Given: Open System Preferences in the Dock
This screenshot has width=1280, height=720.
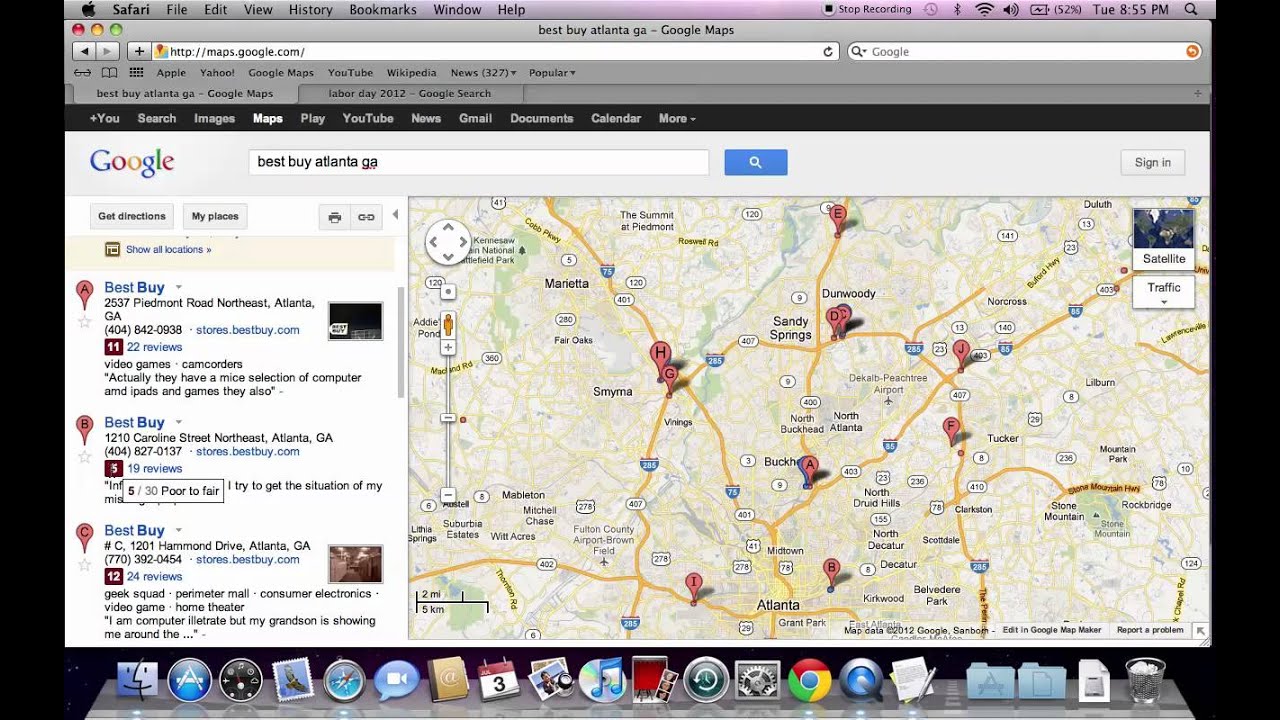Looking at the screenshot, I should coord(757,682).
